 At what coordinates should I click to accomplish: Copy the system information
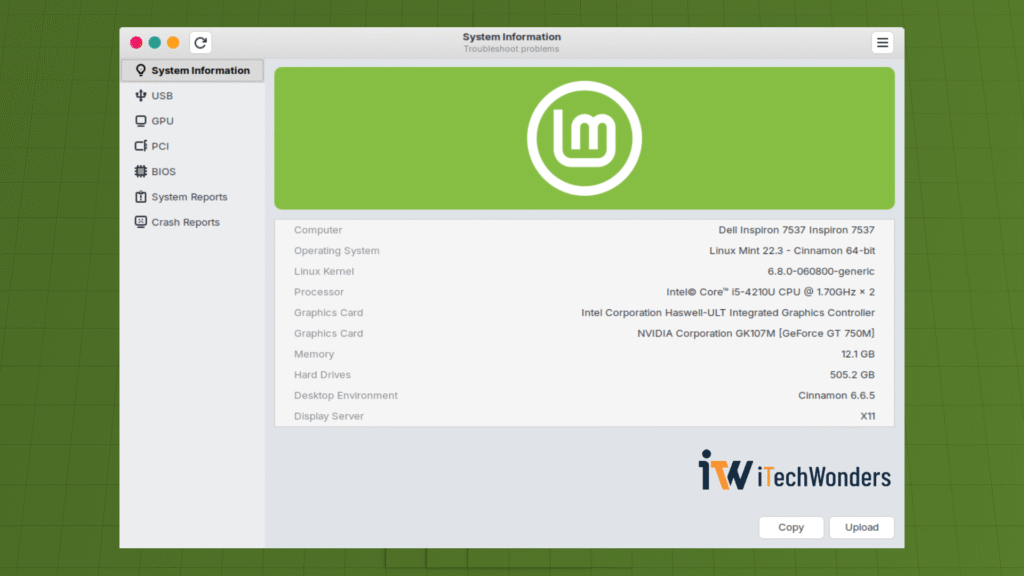[791, 527]
